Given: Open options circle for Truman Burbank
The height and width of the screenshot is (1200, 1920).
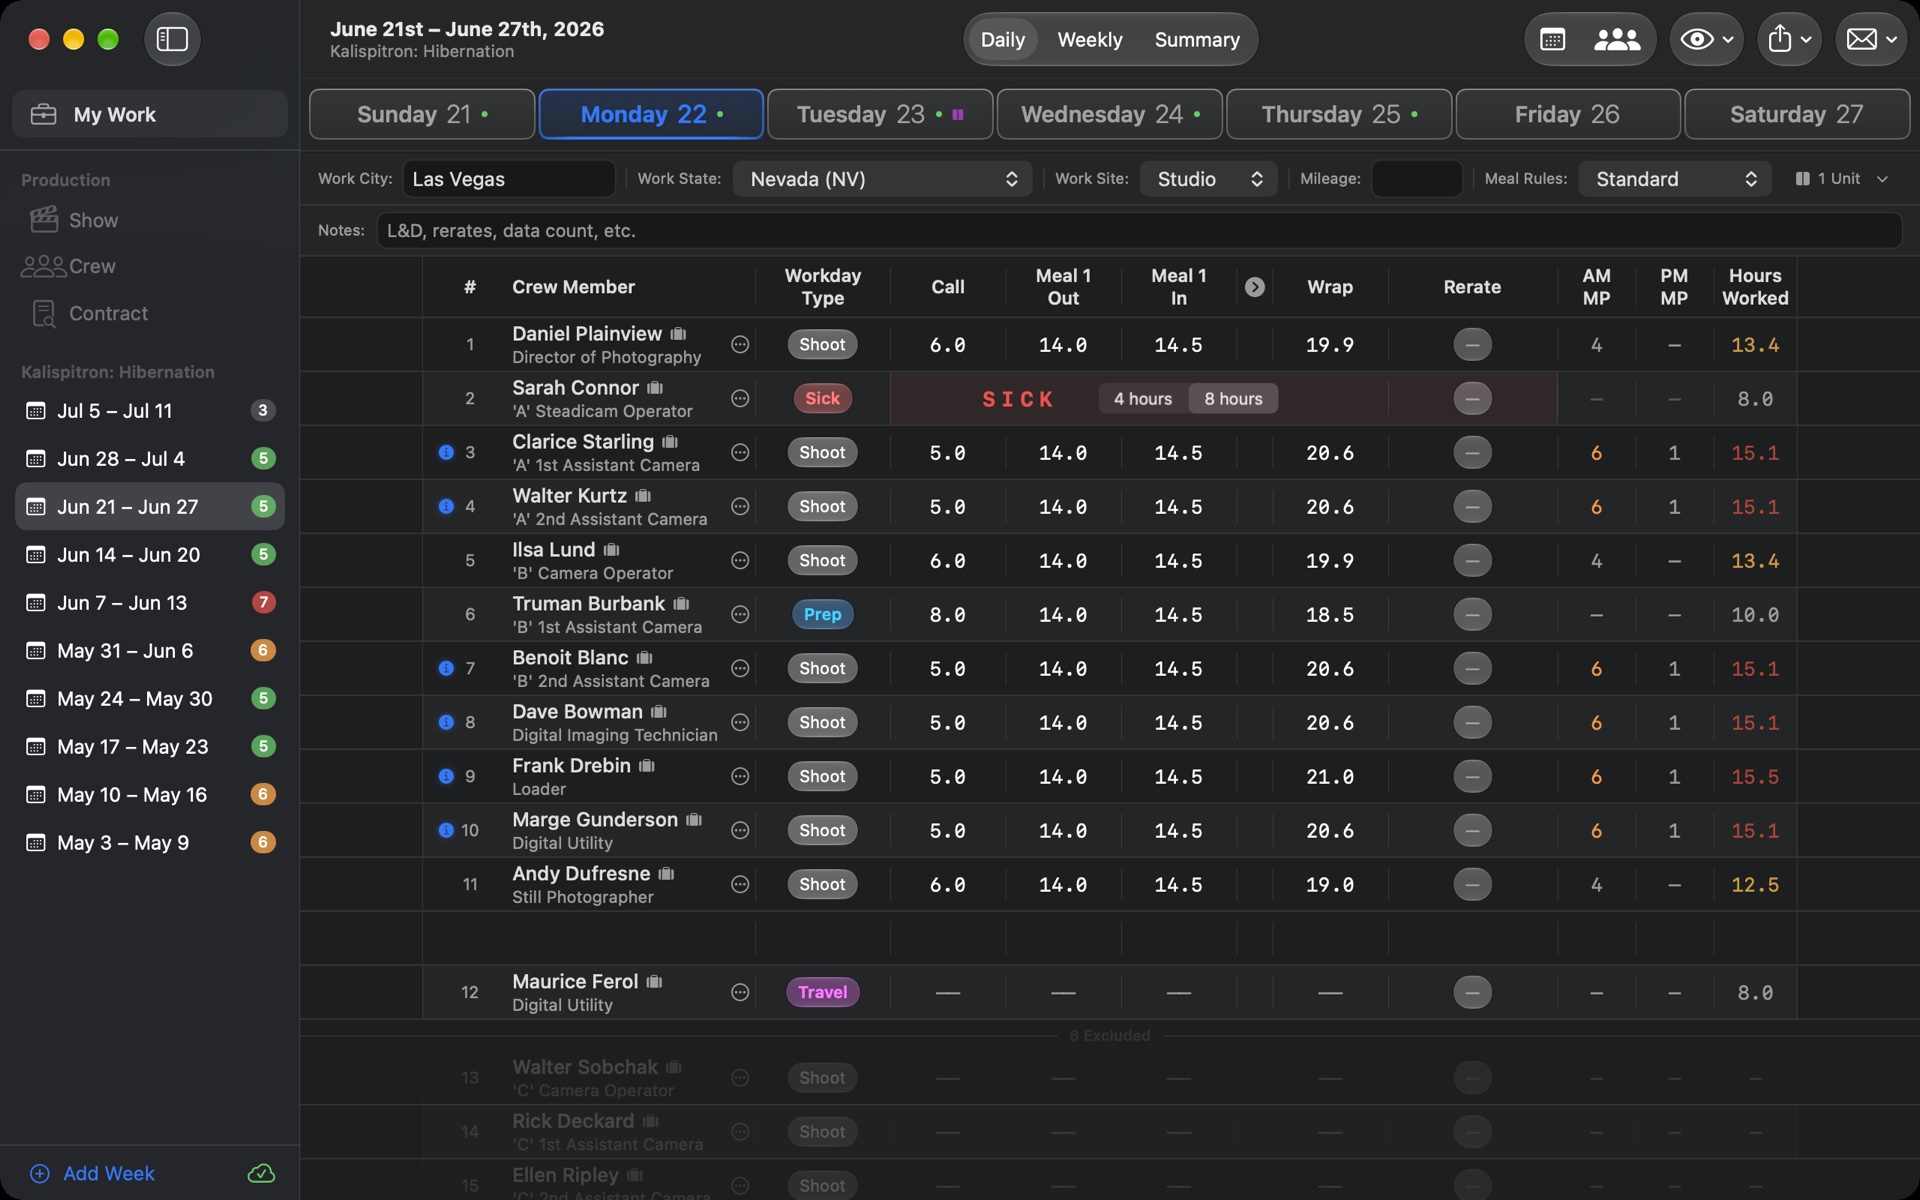Looking at the screenshot, I should click(740, 614).
